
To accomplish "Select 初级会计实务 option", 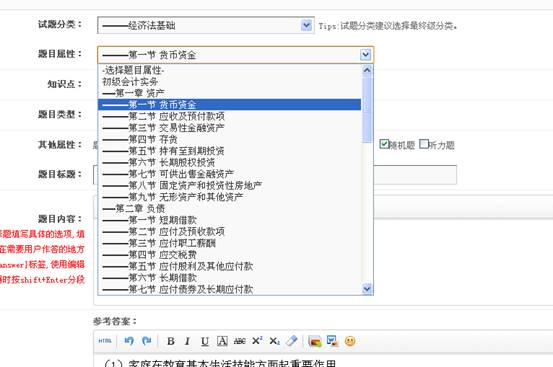I will point(230,82).
